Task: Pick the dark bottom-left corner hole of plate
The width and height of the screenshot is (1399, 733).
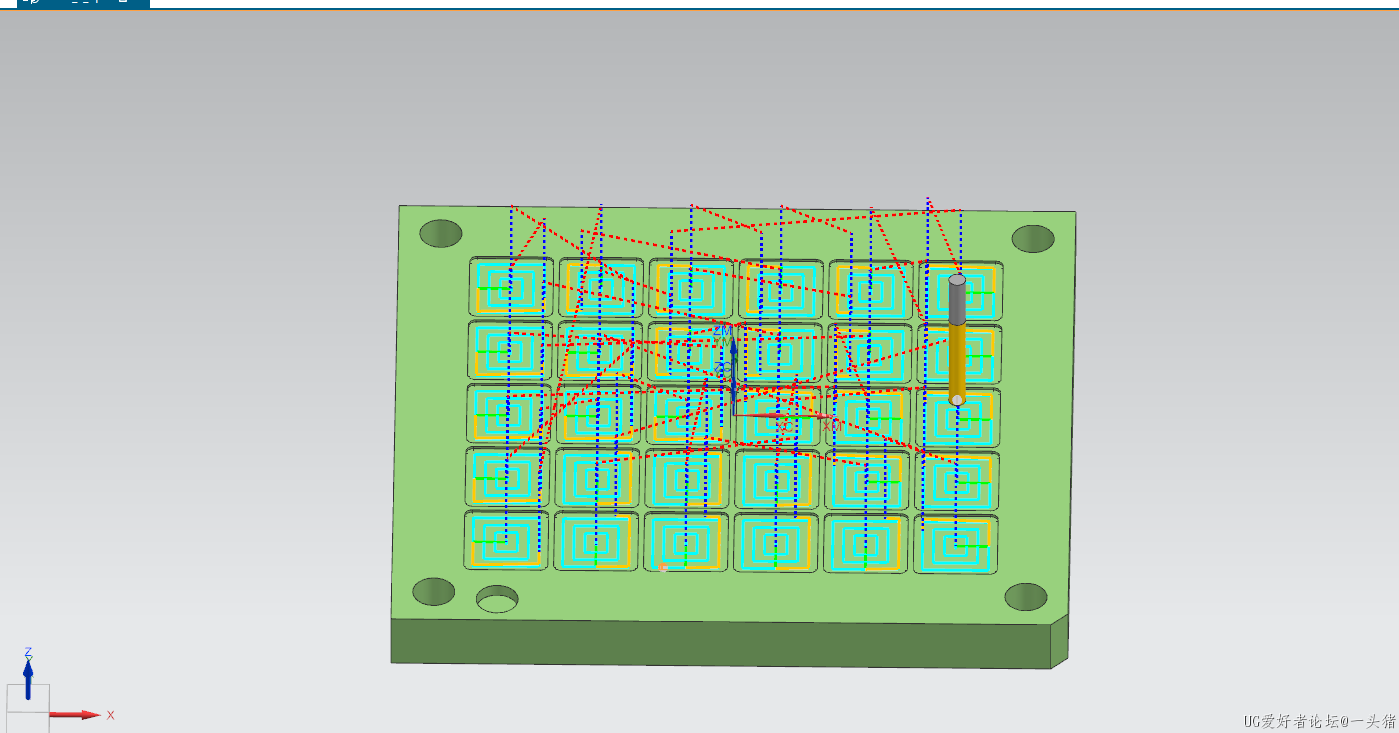Action: point(434,592)
